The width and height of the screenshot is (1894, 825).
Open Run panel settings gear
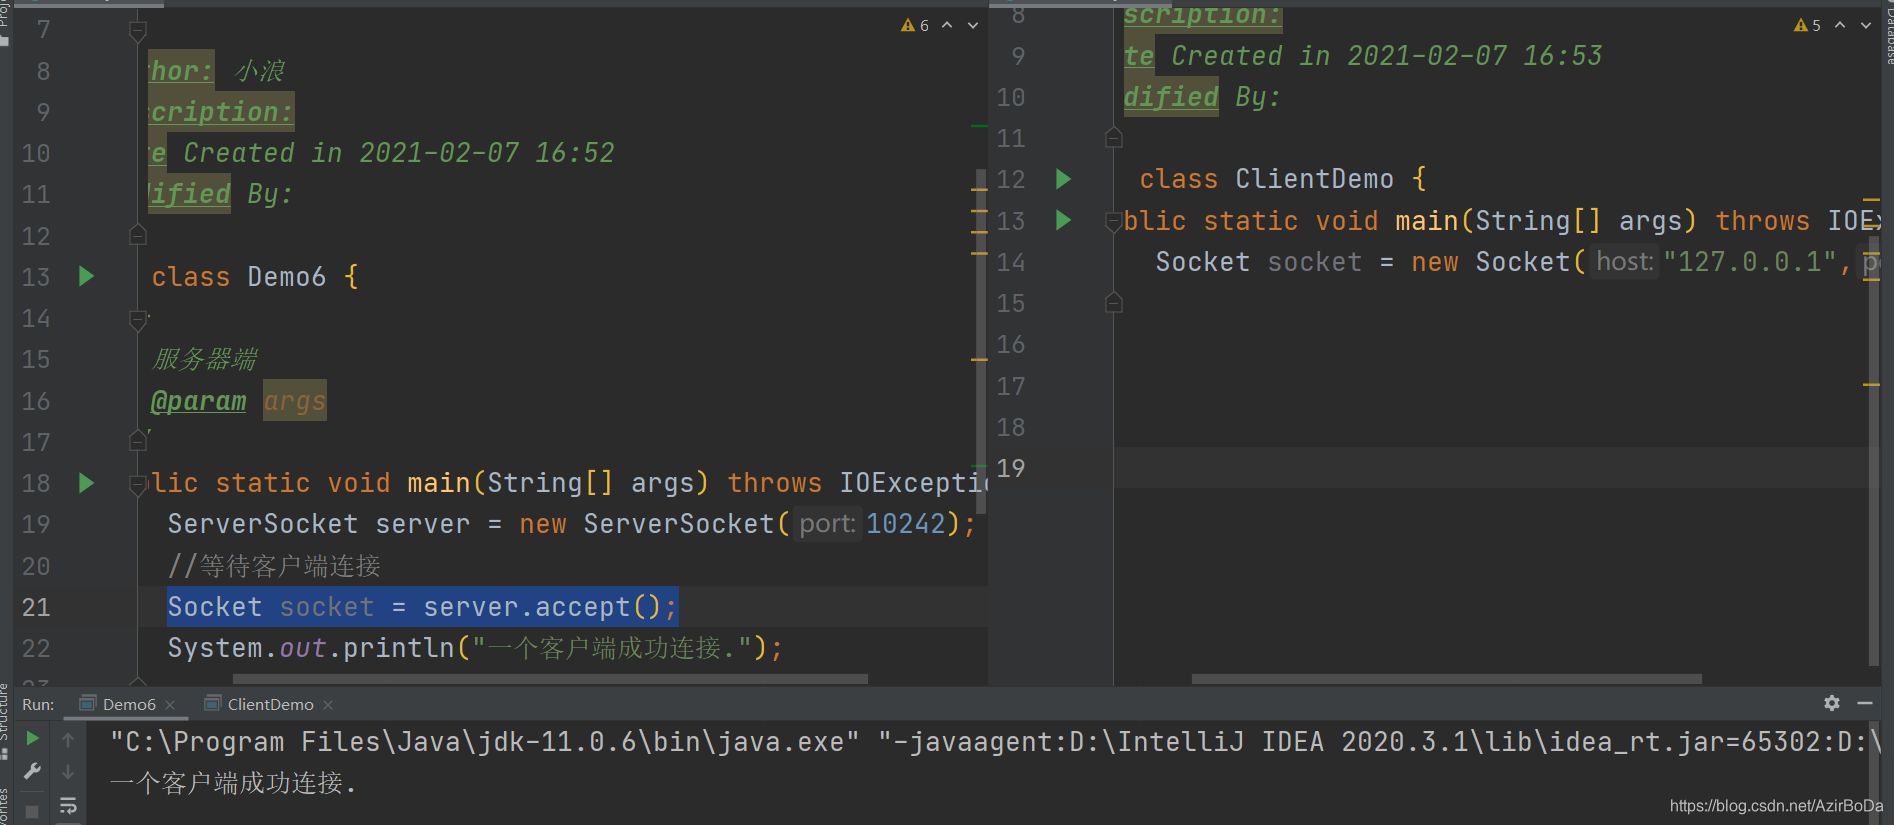(1832, 703)
